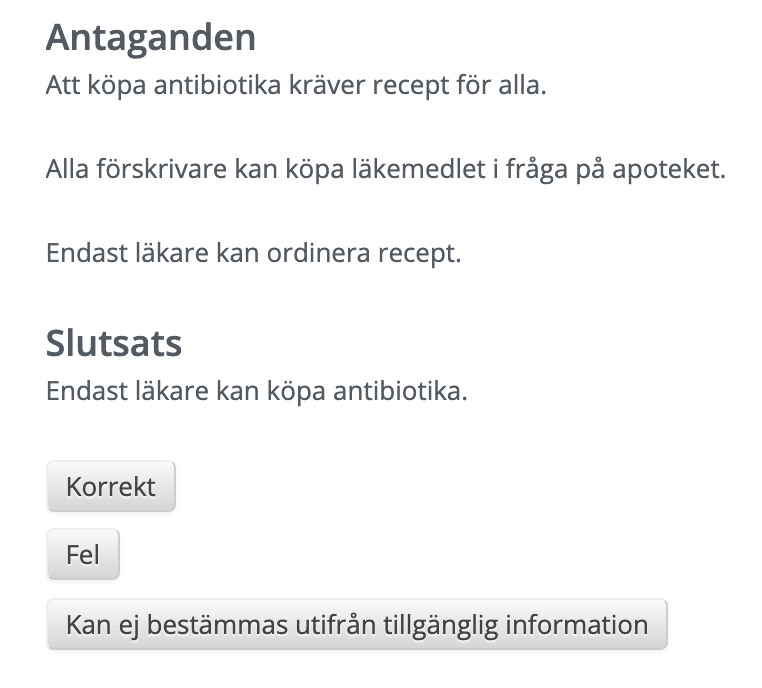The height and width of the screenshot is (688, 762).
Task: Click the Slutsats heading
Action: pos(114,343)
